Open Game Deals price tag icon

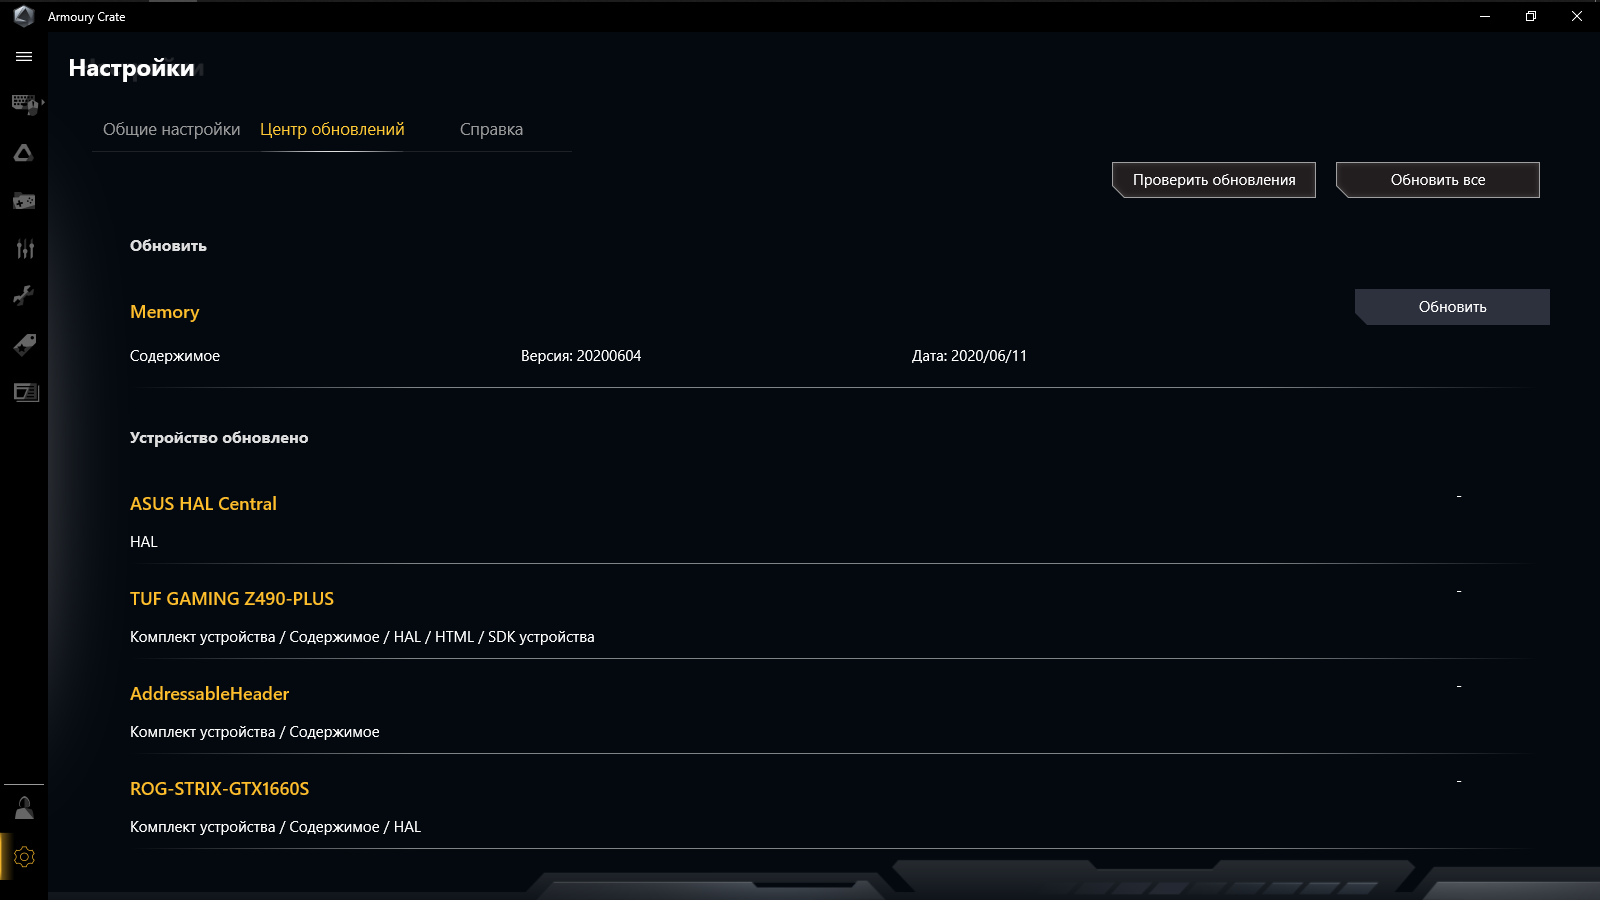pos(24,345)
